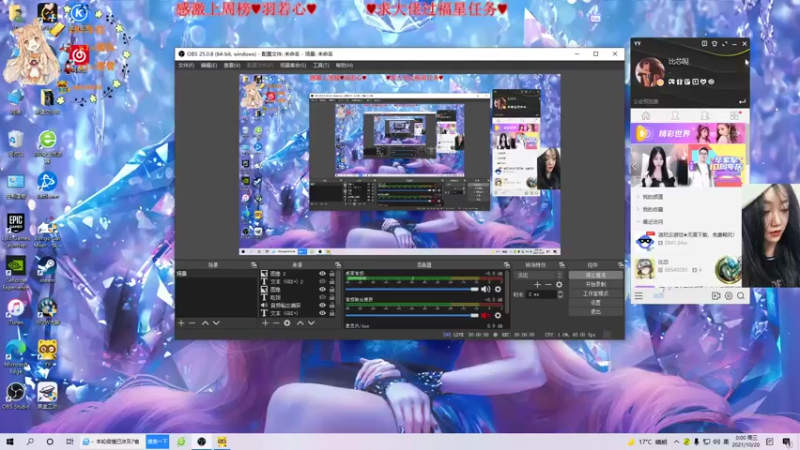Open Epic Games Launcher desktop icon

16,231
